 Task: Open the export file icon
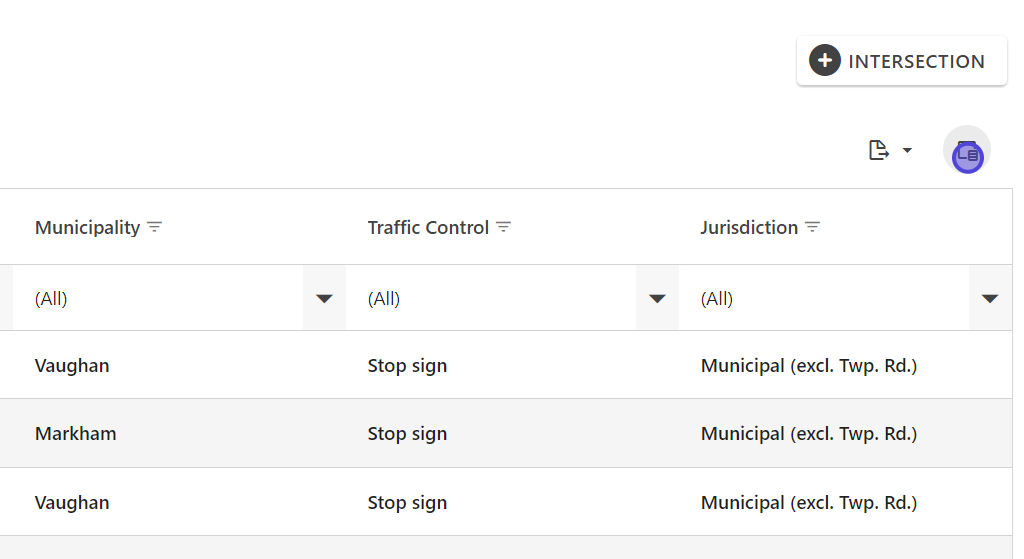point(878,151)
